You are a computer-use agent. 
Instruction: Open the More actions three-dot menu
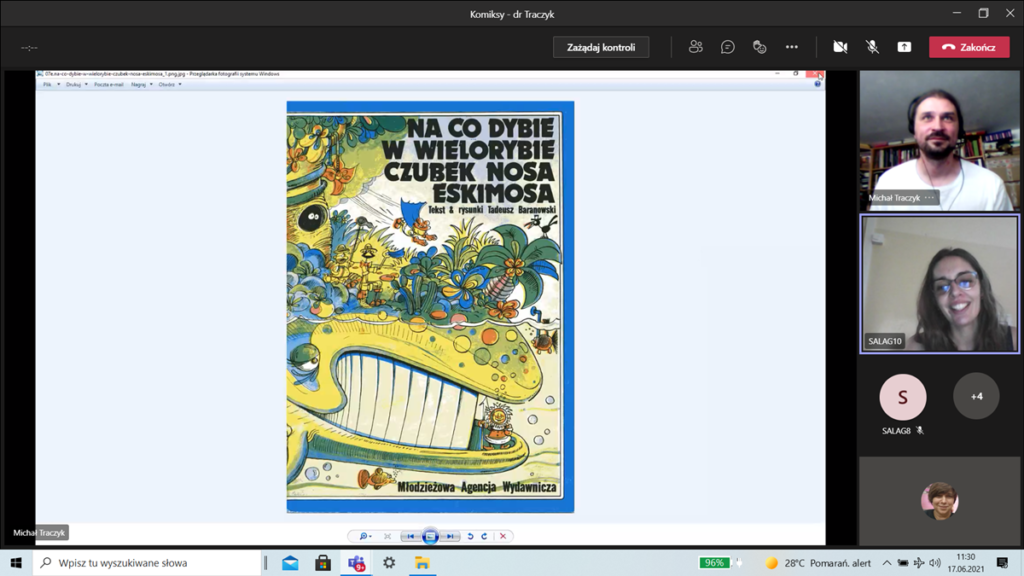click(792, 47)
